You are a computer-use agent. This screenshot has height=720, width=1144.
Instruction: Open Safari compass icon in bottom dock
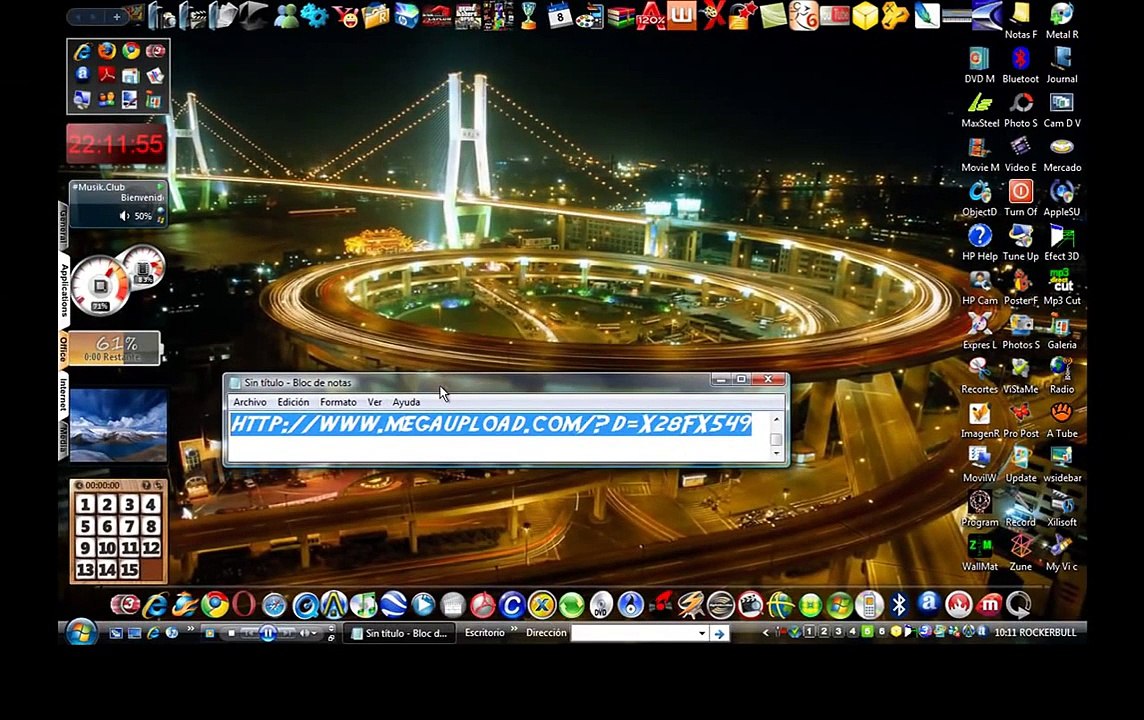click(x=274, y=605)
